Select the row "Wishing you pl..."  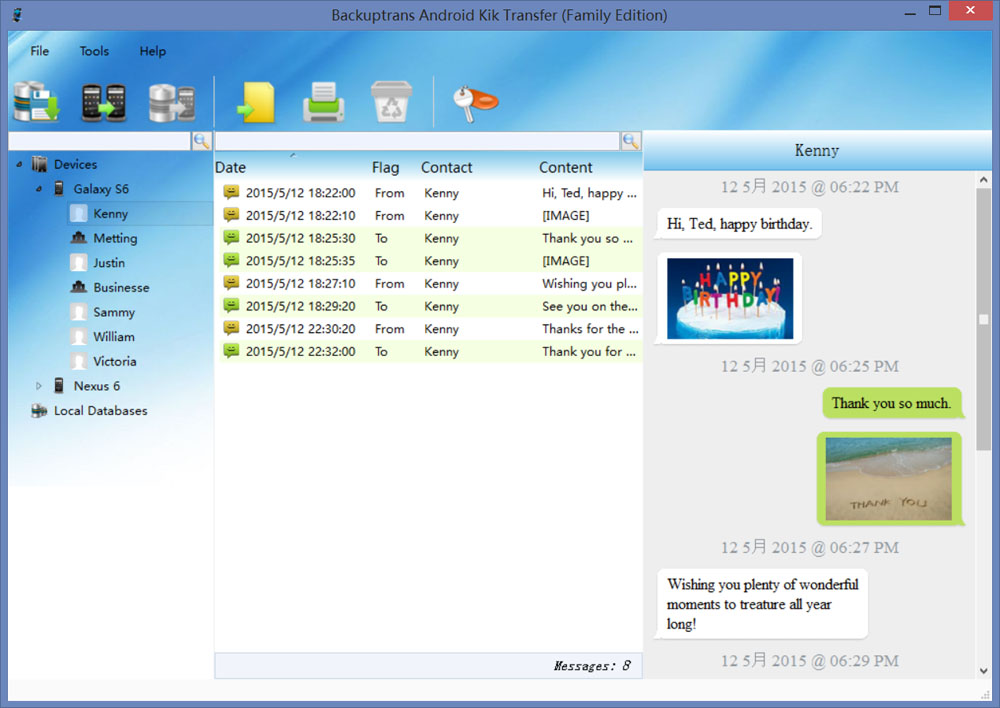click(430, 283)
